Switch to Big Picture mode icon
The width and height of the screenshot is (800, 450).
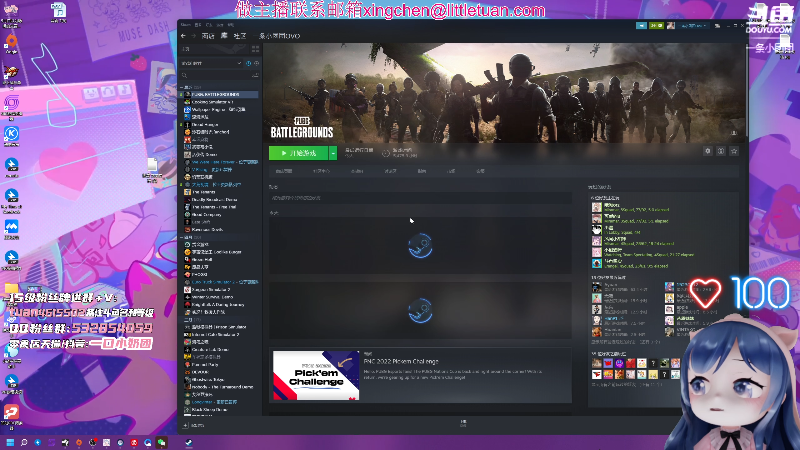(717, 26)
